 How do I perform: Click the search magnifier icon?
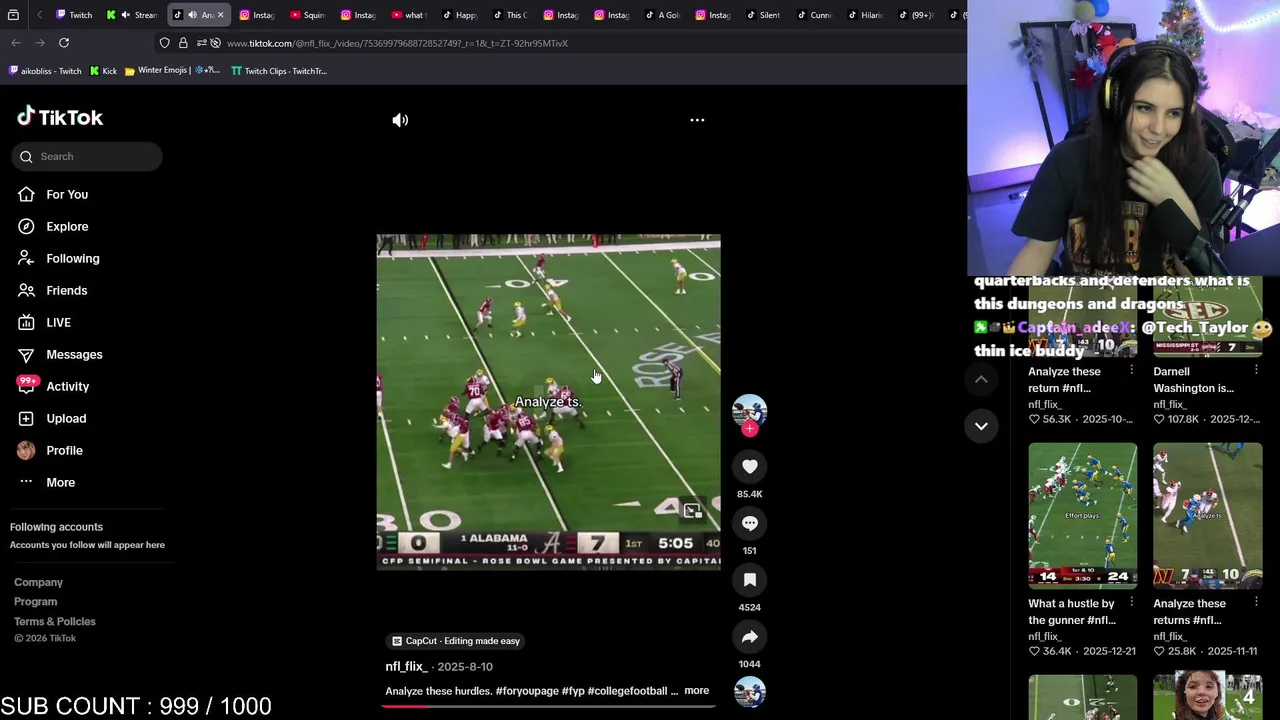(27, 156)
